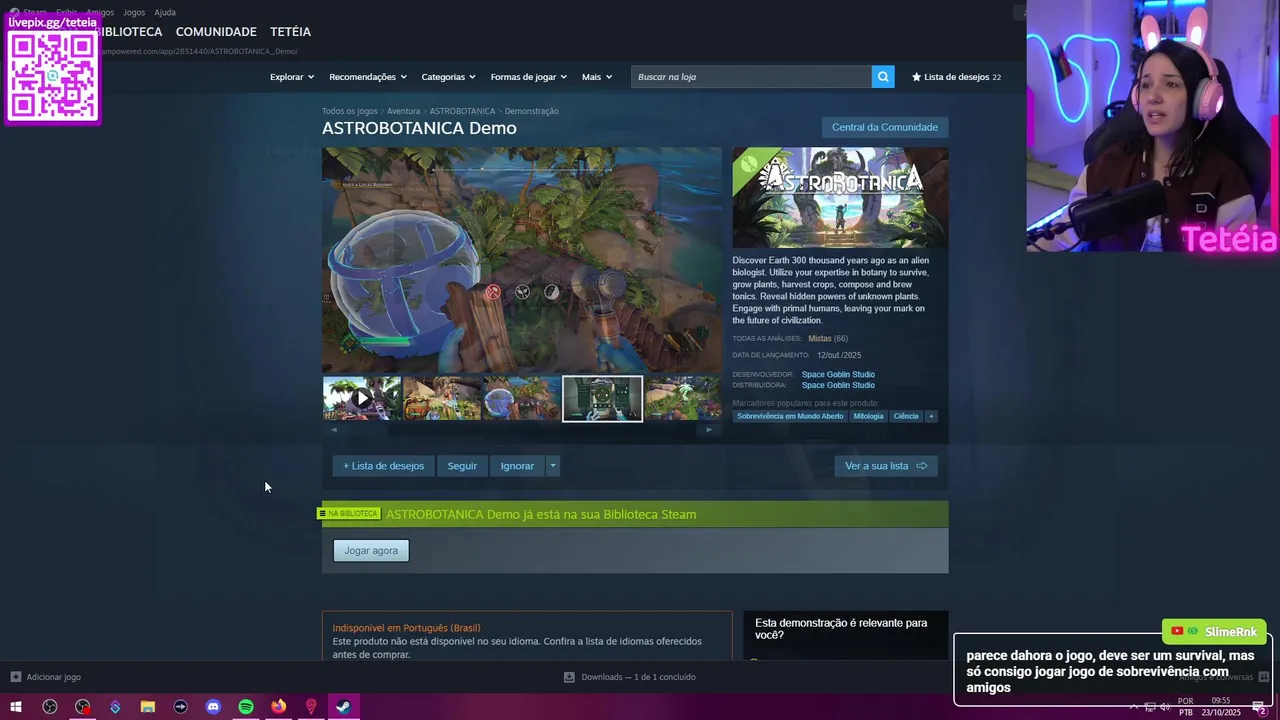The height and width of the screenshot is (720, 1280).
Task: Open Spotify from the taskbar
Action: pyautogui.click(x=246, y=707)
